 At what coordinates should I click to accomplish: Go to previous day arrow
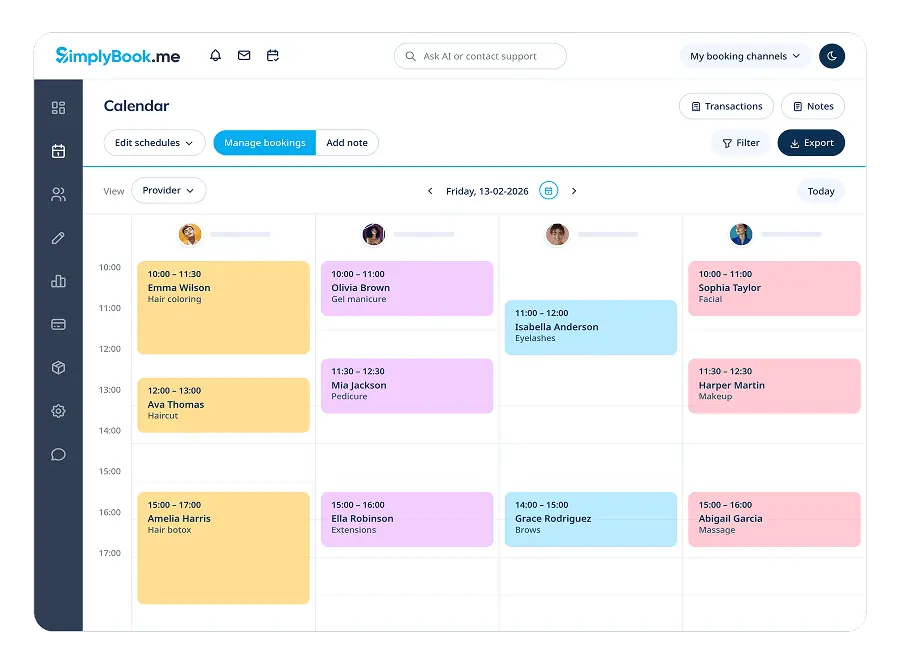click(430, 191)
